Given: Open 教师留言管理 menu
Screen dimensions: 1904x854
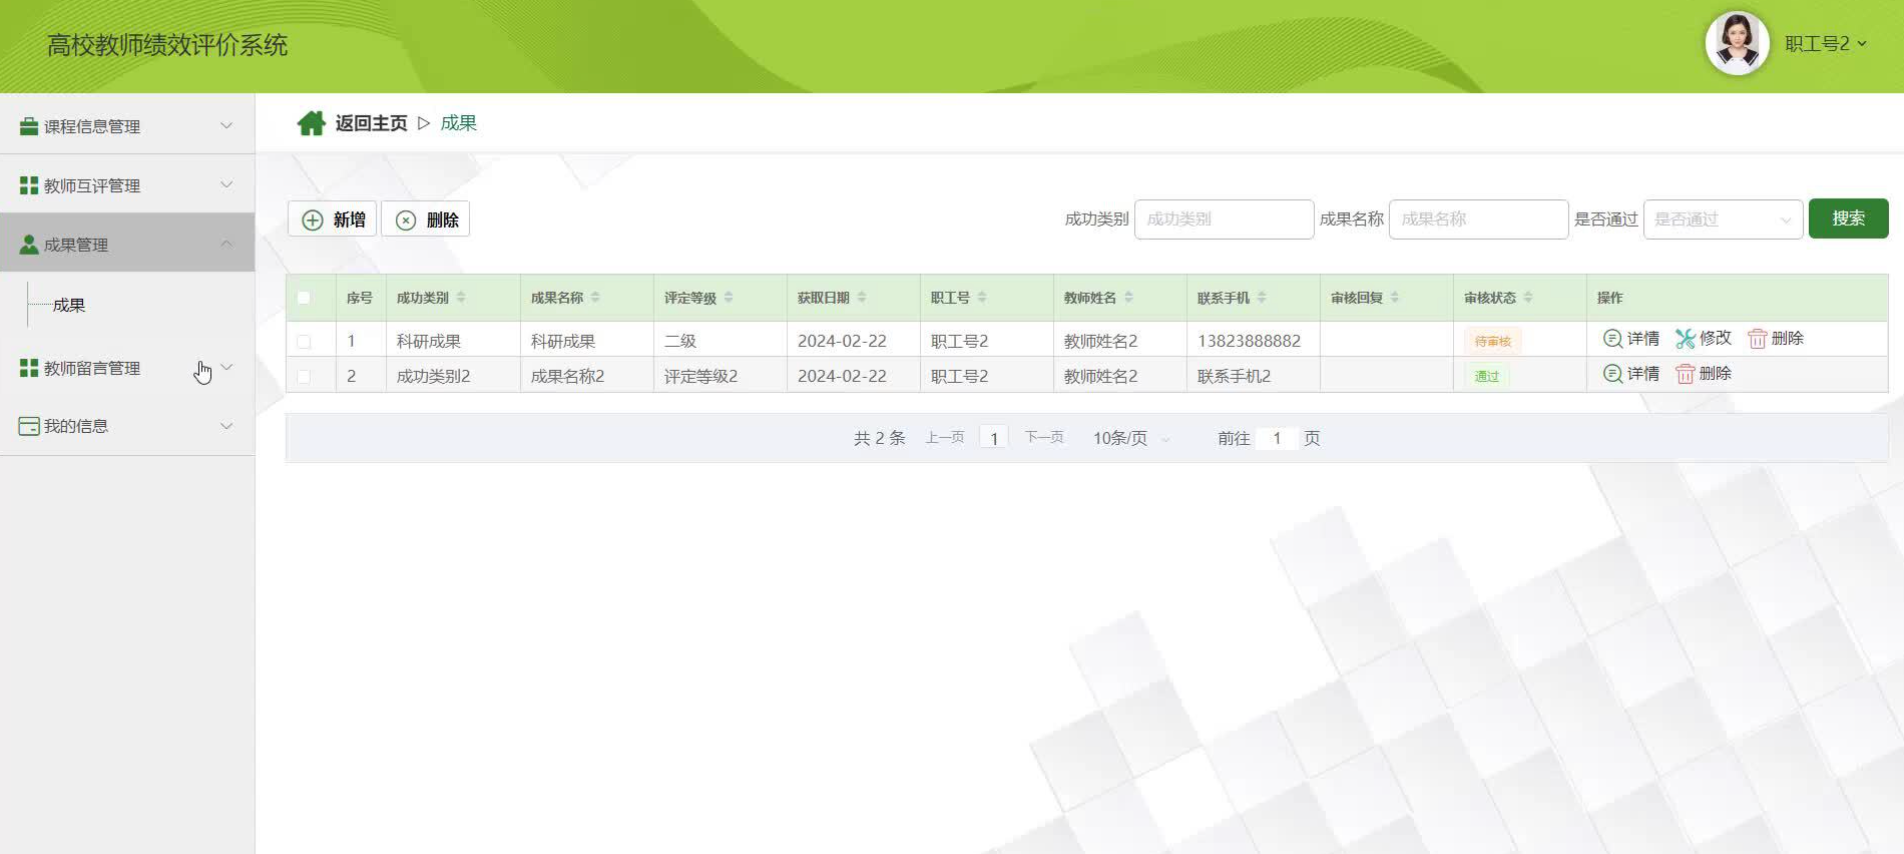Looking at the screenshot, I should pyautogui.click(x=127, y=368).
